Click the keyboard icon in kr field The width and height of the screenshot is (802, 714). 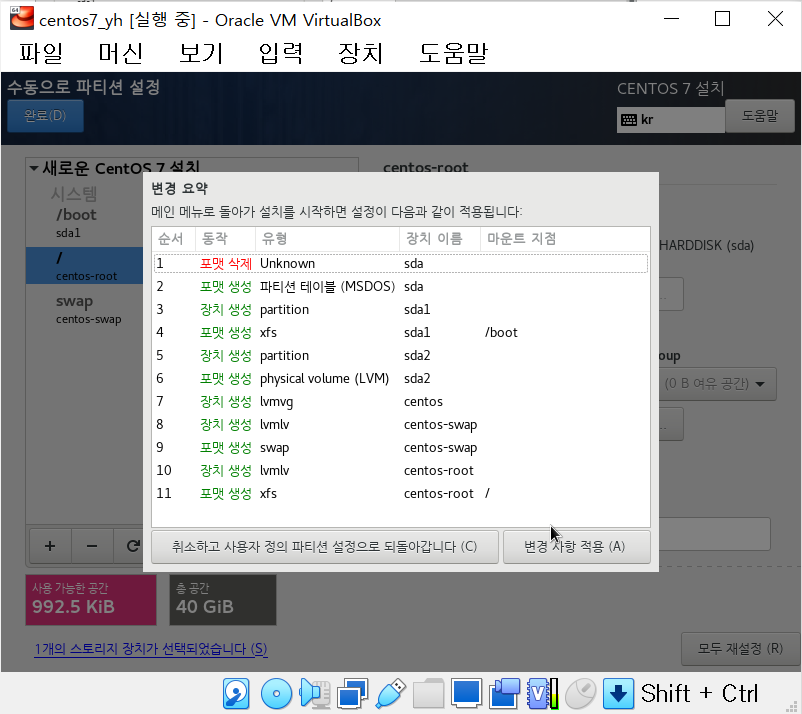(629, 120)
